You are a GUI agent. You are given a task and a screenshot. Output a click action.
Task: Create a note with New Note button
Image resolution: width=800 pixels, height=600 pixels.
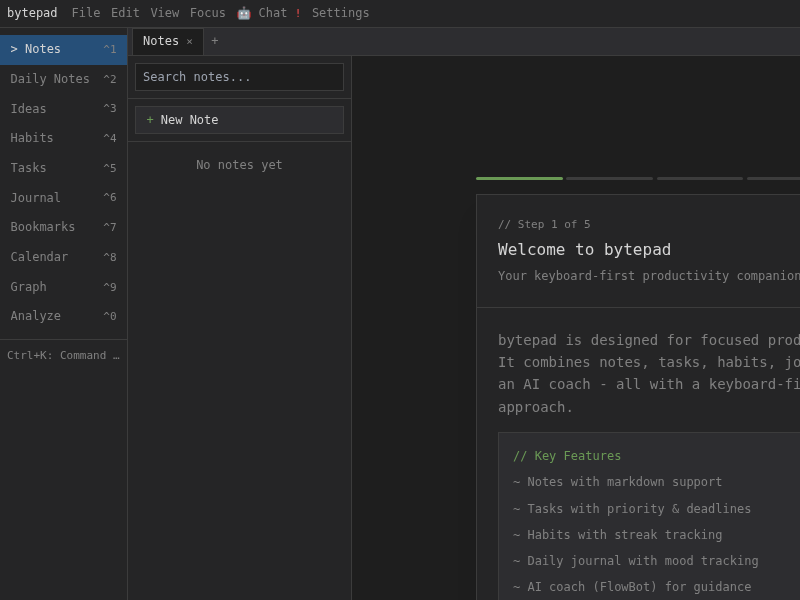pyautogui.click(x=239, y=120)
